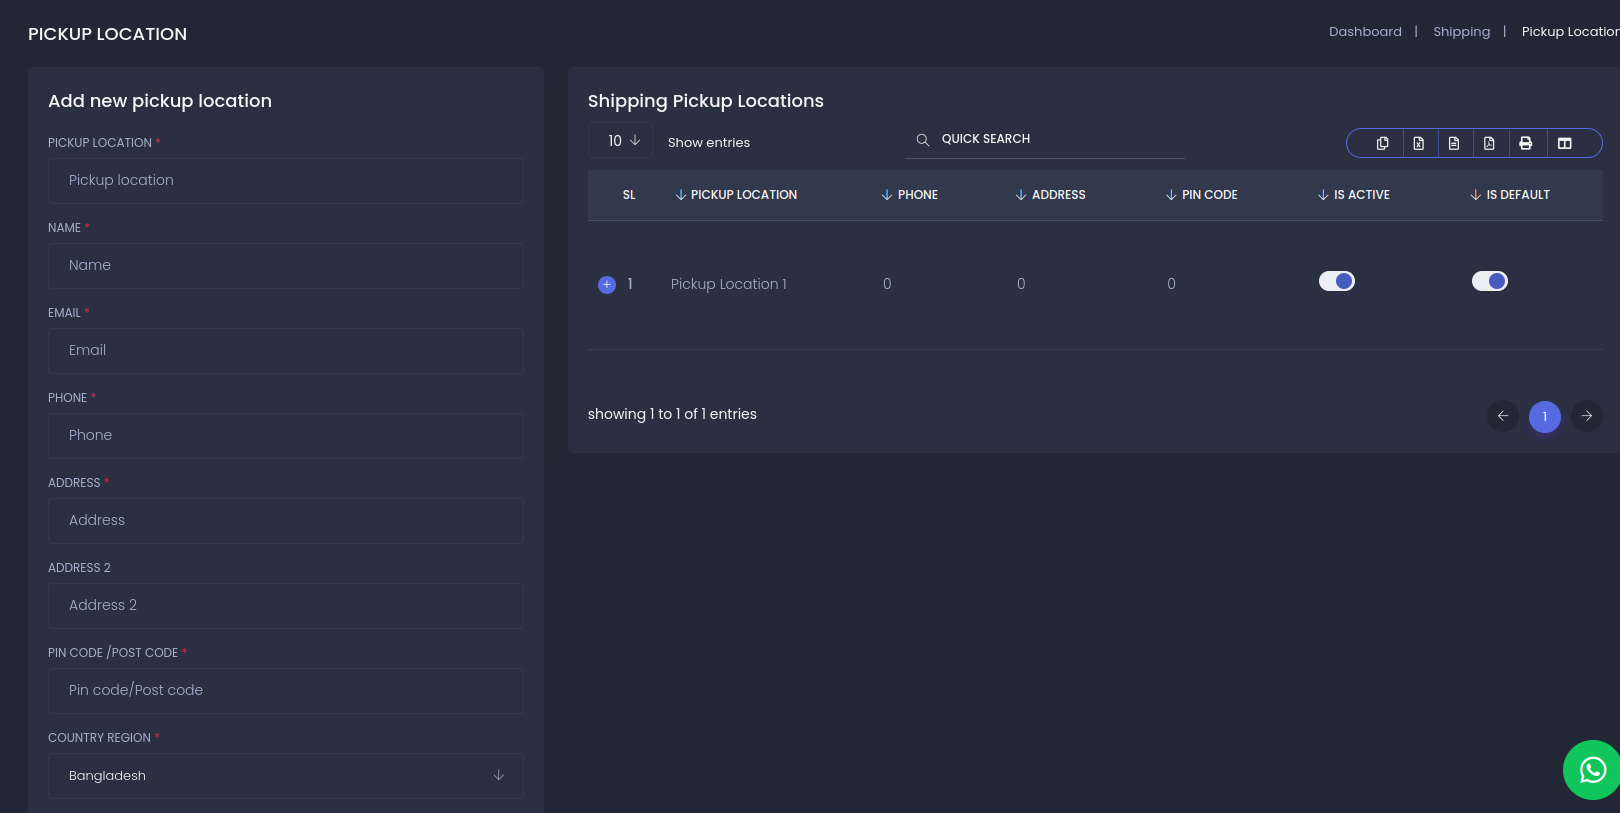Open Shipping breadcrumb link
Image resolution: width=1620 pixels, height=813 pixels.
coord(1461,32)
